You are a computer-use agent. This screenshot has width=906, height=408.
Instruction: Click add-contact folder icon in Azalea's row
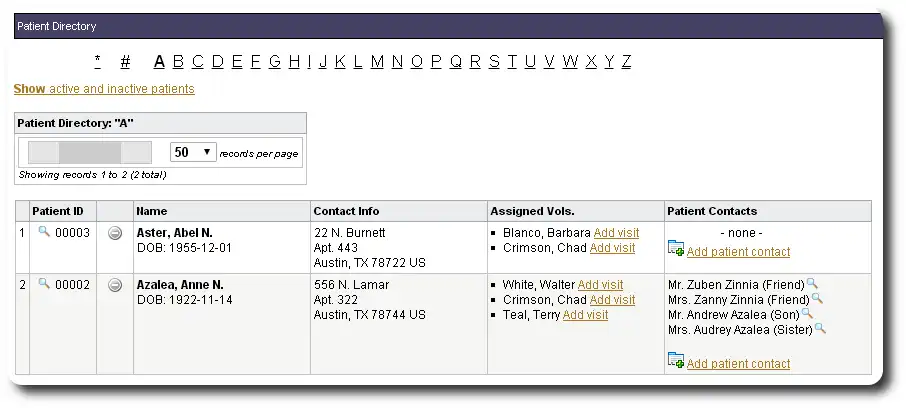coord(676,362)
